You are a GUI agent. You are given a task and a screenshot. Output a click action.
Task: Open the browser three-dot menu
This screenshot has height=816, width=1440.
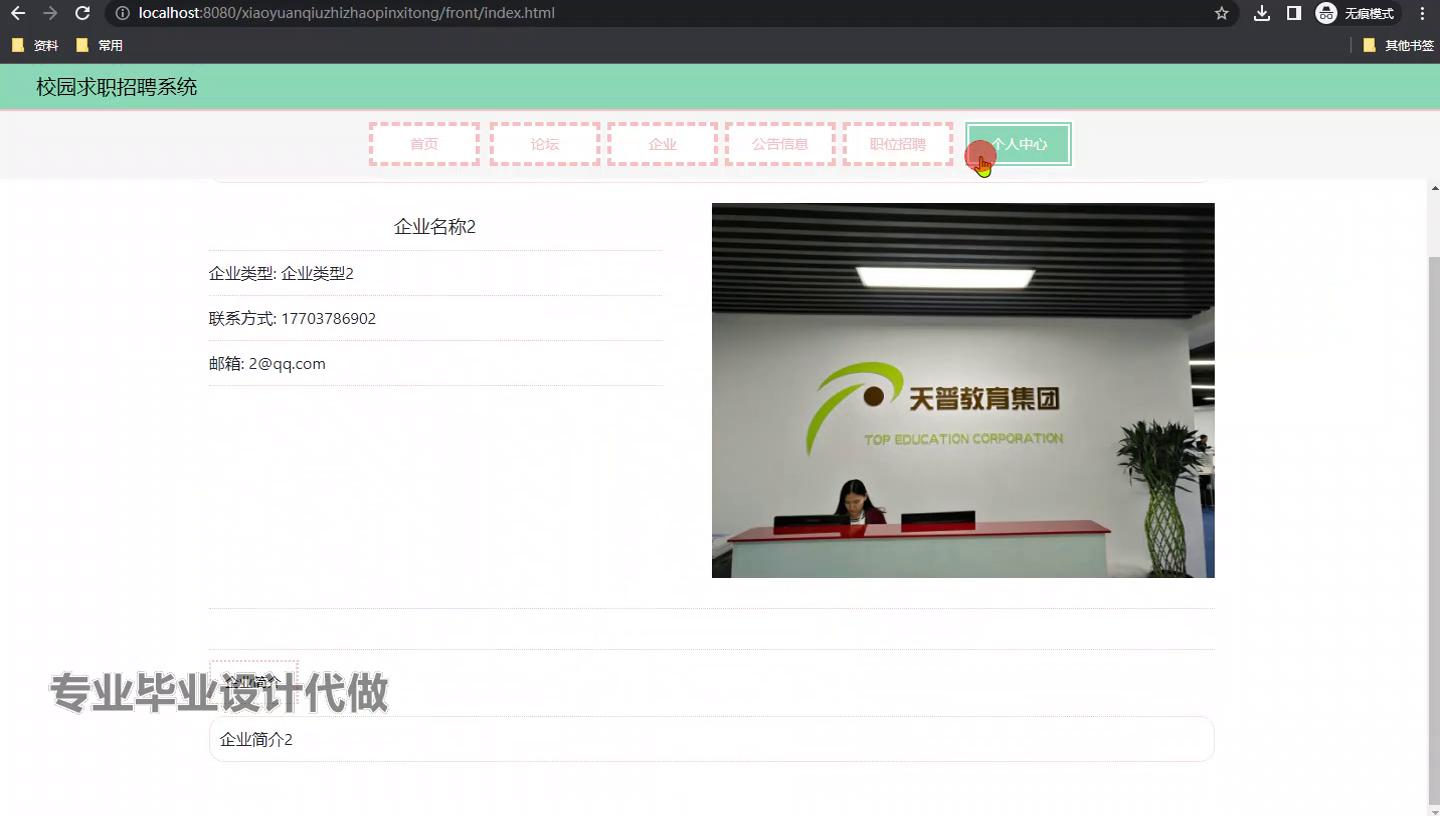(1422, 13)
